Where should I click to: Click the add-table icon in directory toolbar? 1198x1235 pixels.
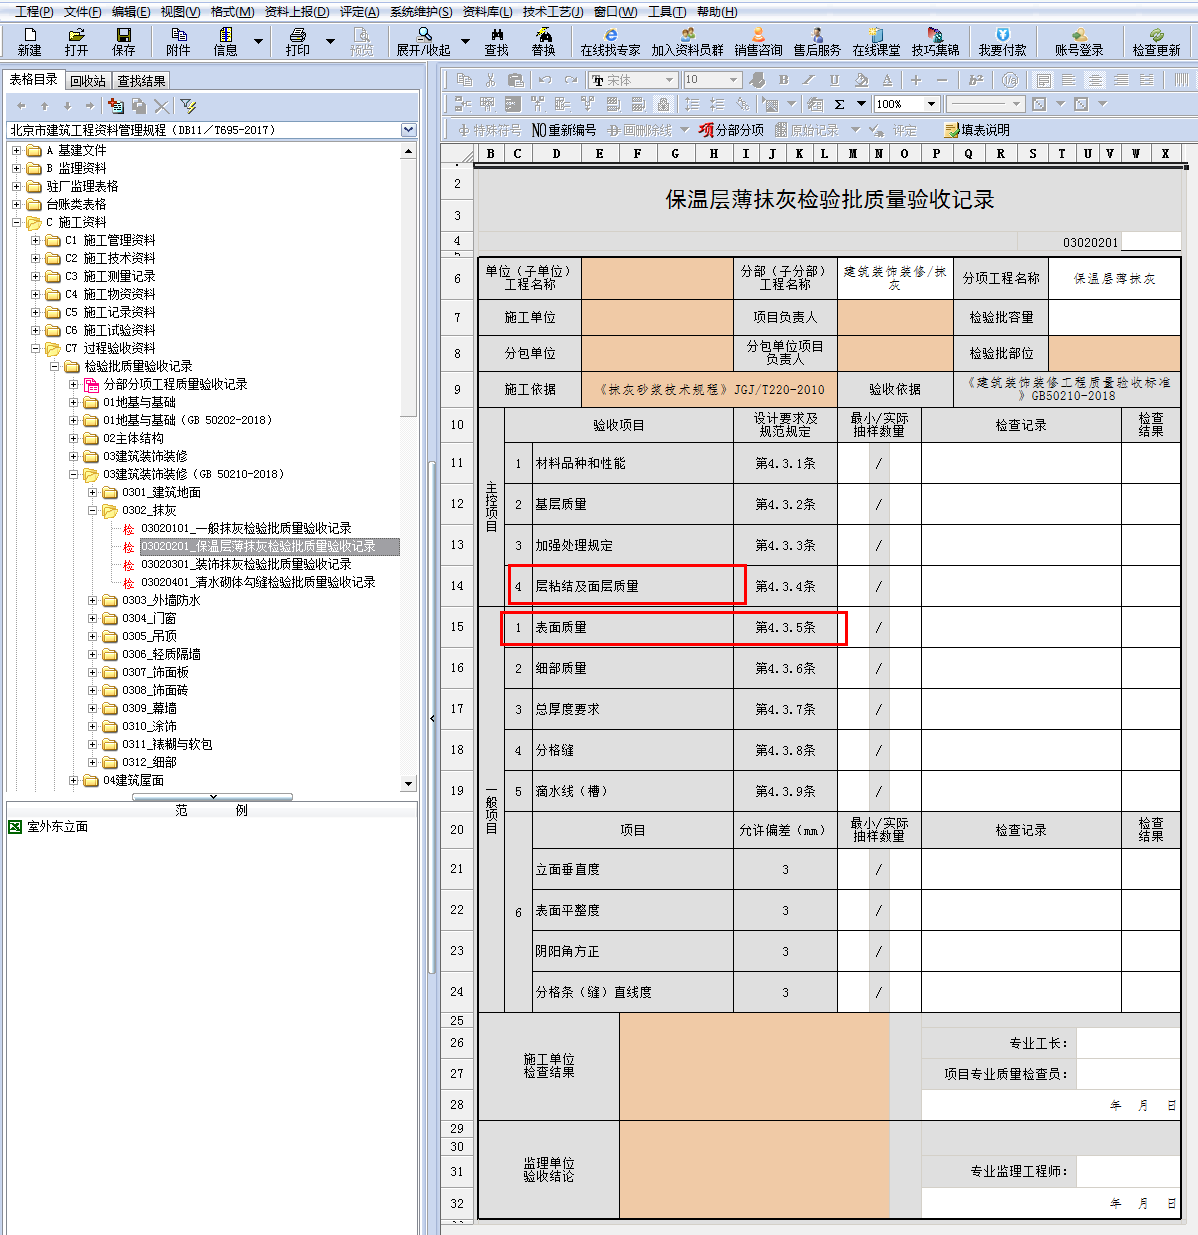[115, 105]
